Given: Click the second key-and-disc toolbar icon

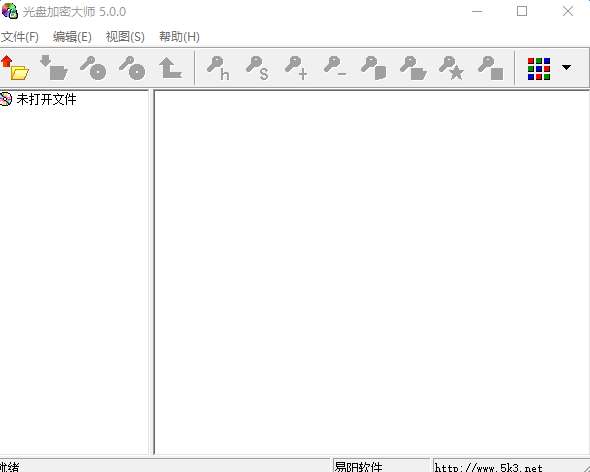Looking at the screenshot, I should tap(132, 68).
